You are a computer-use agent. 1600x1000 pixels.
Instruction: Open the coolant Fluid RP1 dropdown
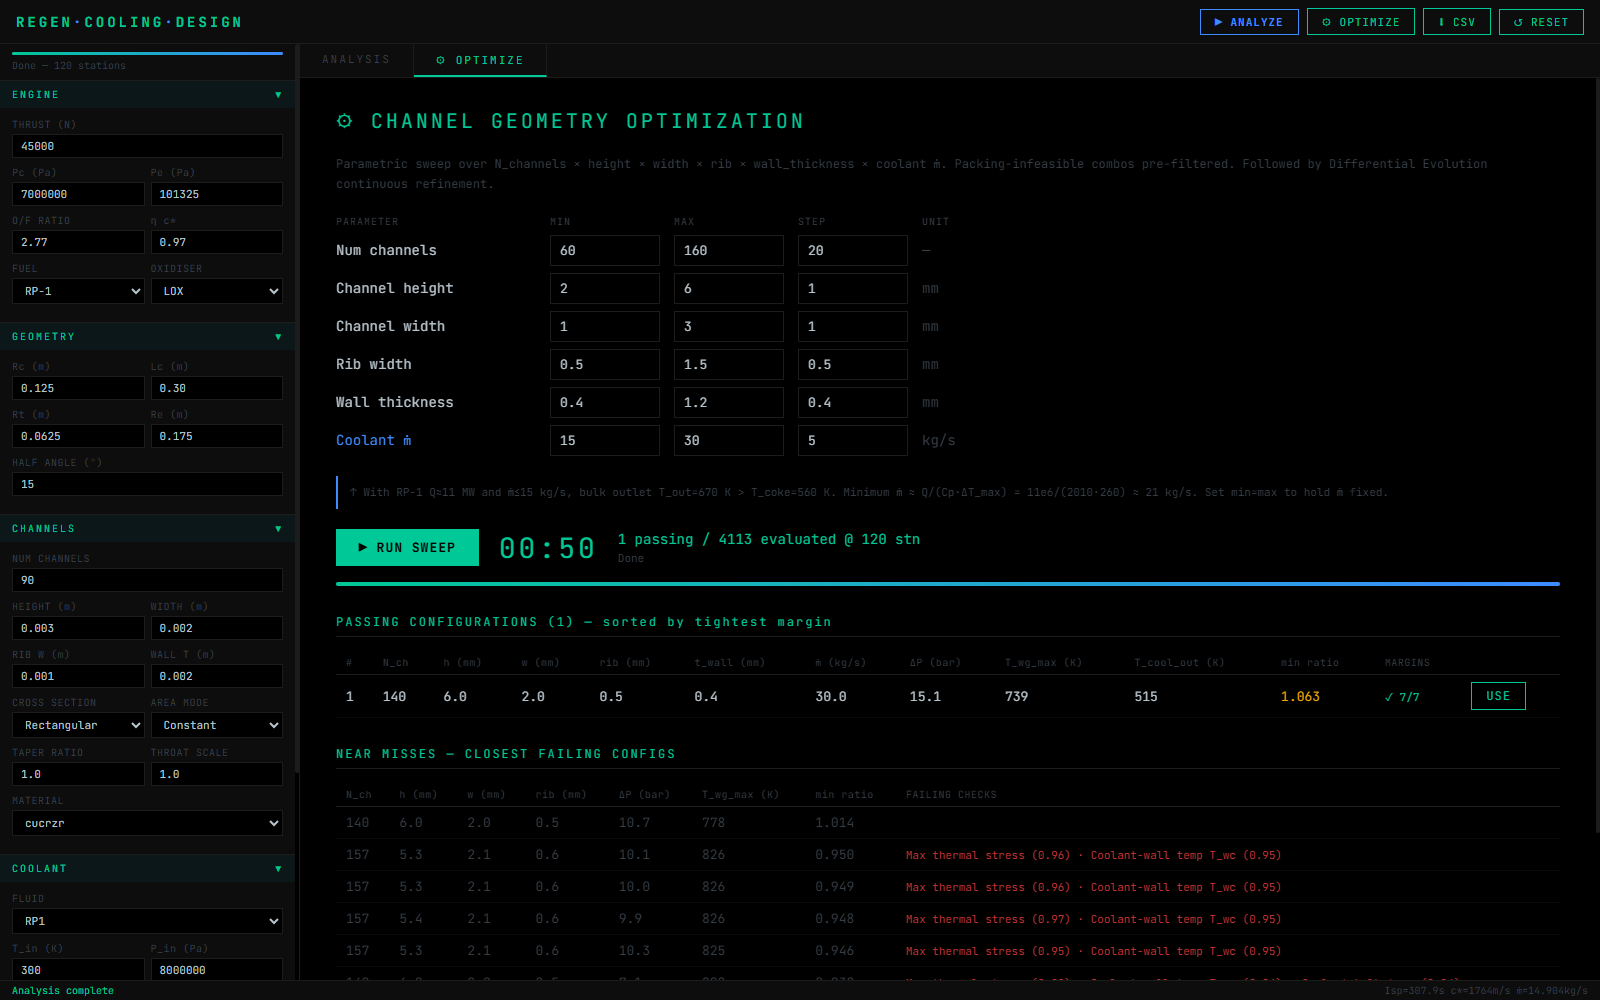pos(147,921)
